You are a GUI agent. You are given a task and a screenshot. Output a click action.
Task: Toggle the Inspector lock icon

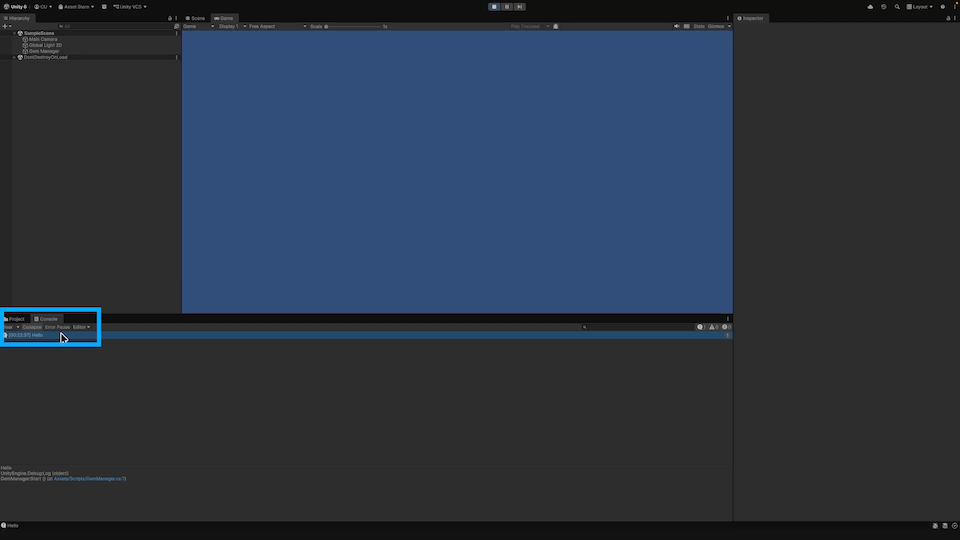click(x=948, y=18)
